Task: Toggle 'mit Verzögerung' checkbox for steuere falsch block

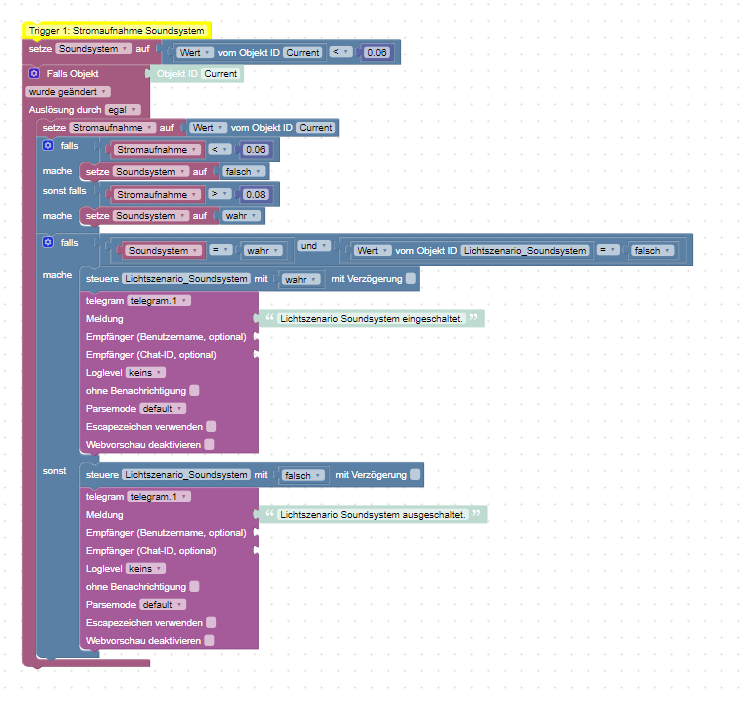Action: [415, 474]
